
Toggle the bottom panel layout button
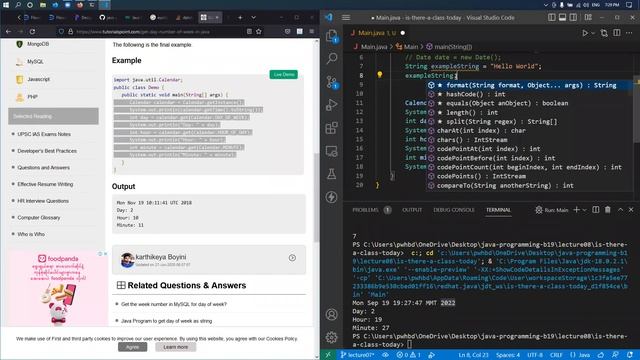point(562,18)
